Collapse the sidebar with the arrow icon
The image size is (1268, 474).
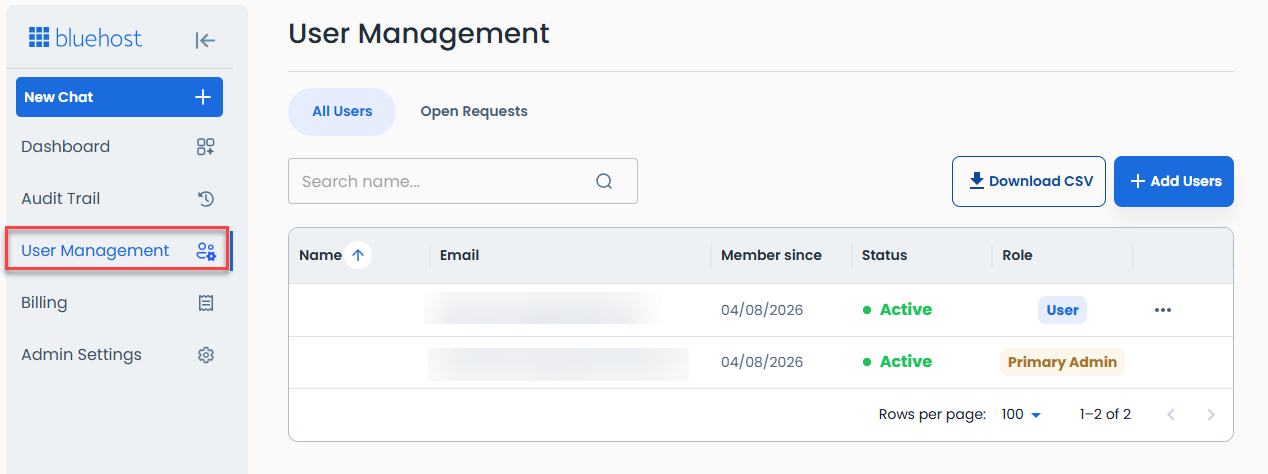[x=205, y=40]
